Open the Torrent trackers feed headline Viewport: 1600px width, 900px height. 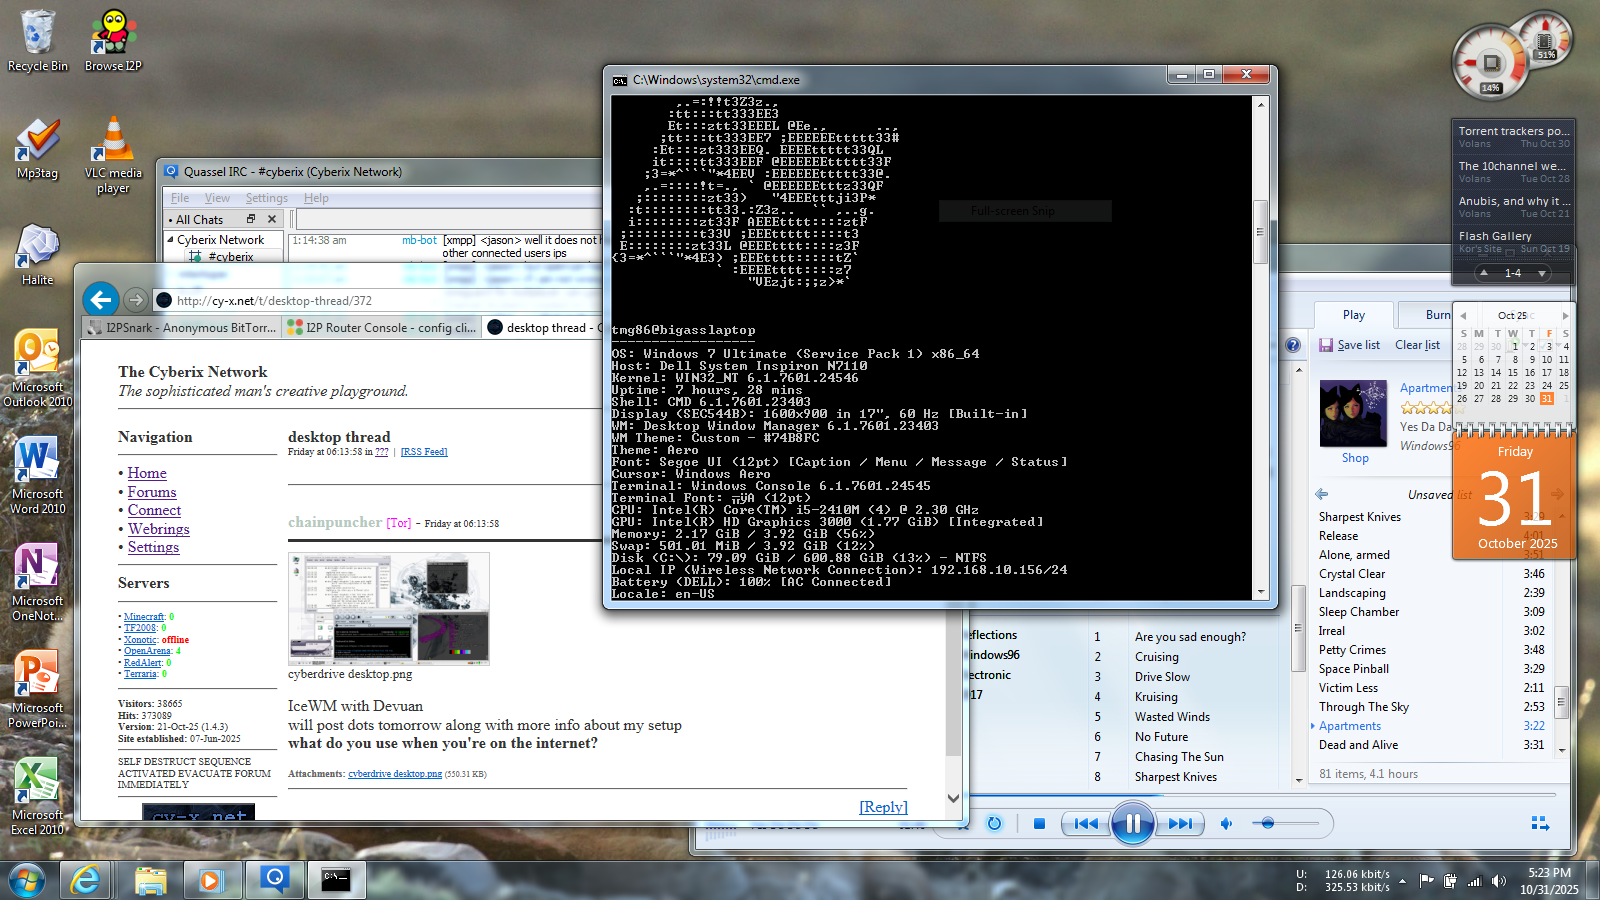pyautogui.click(x=1514, y=131)
